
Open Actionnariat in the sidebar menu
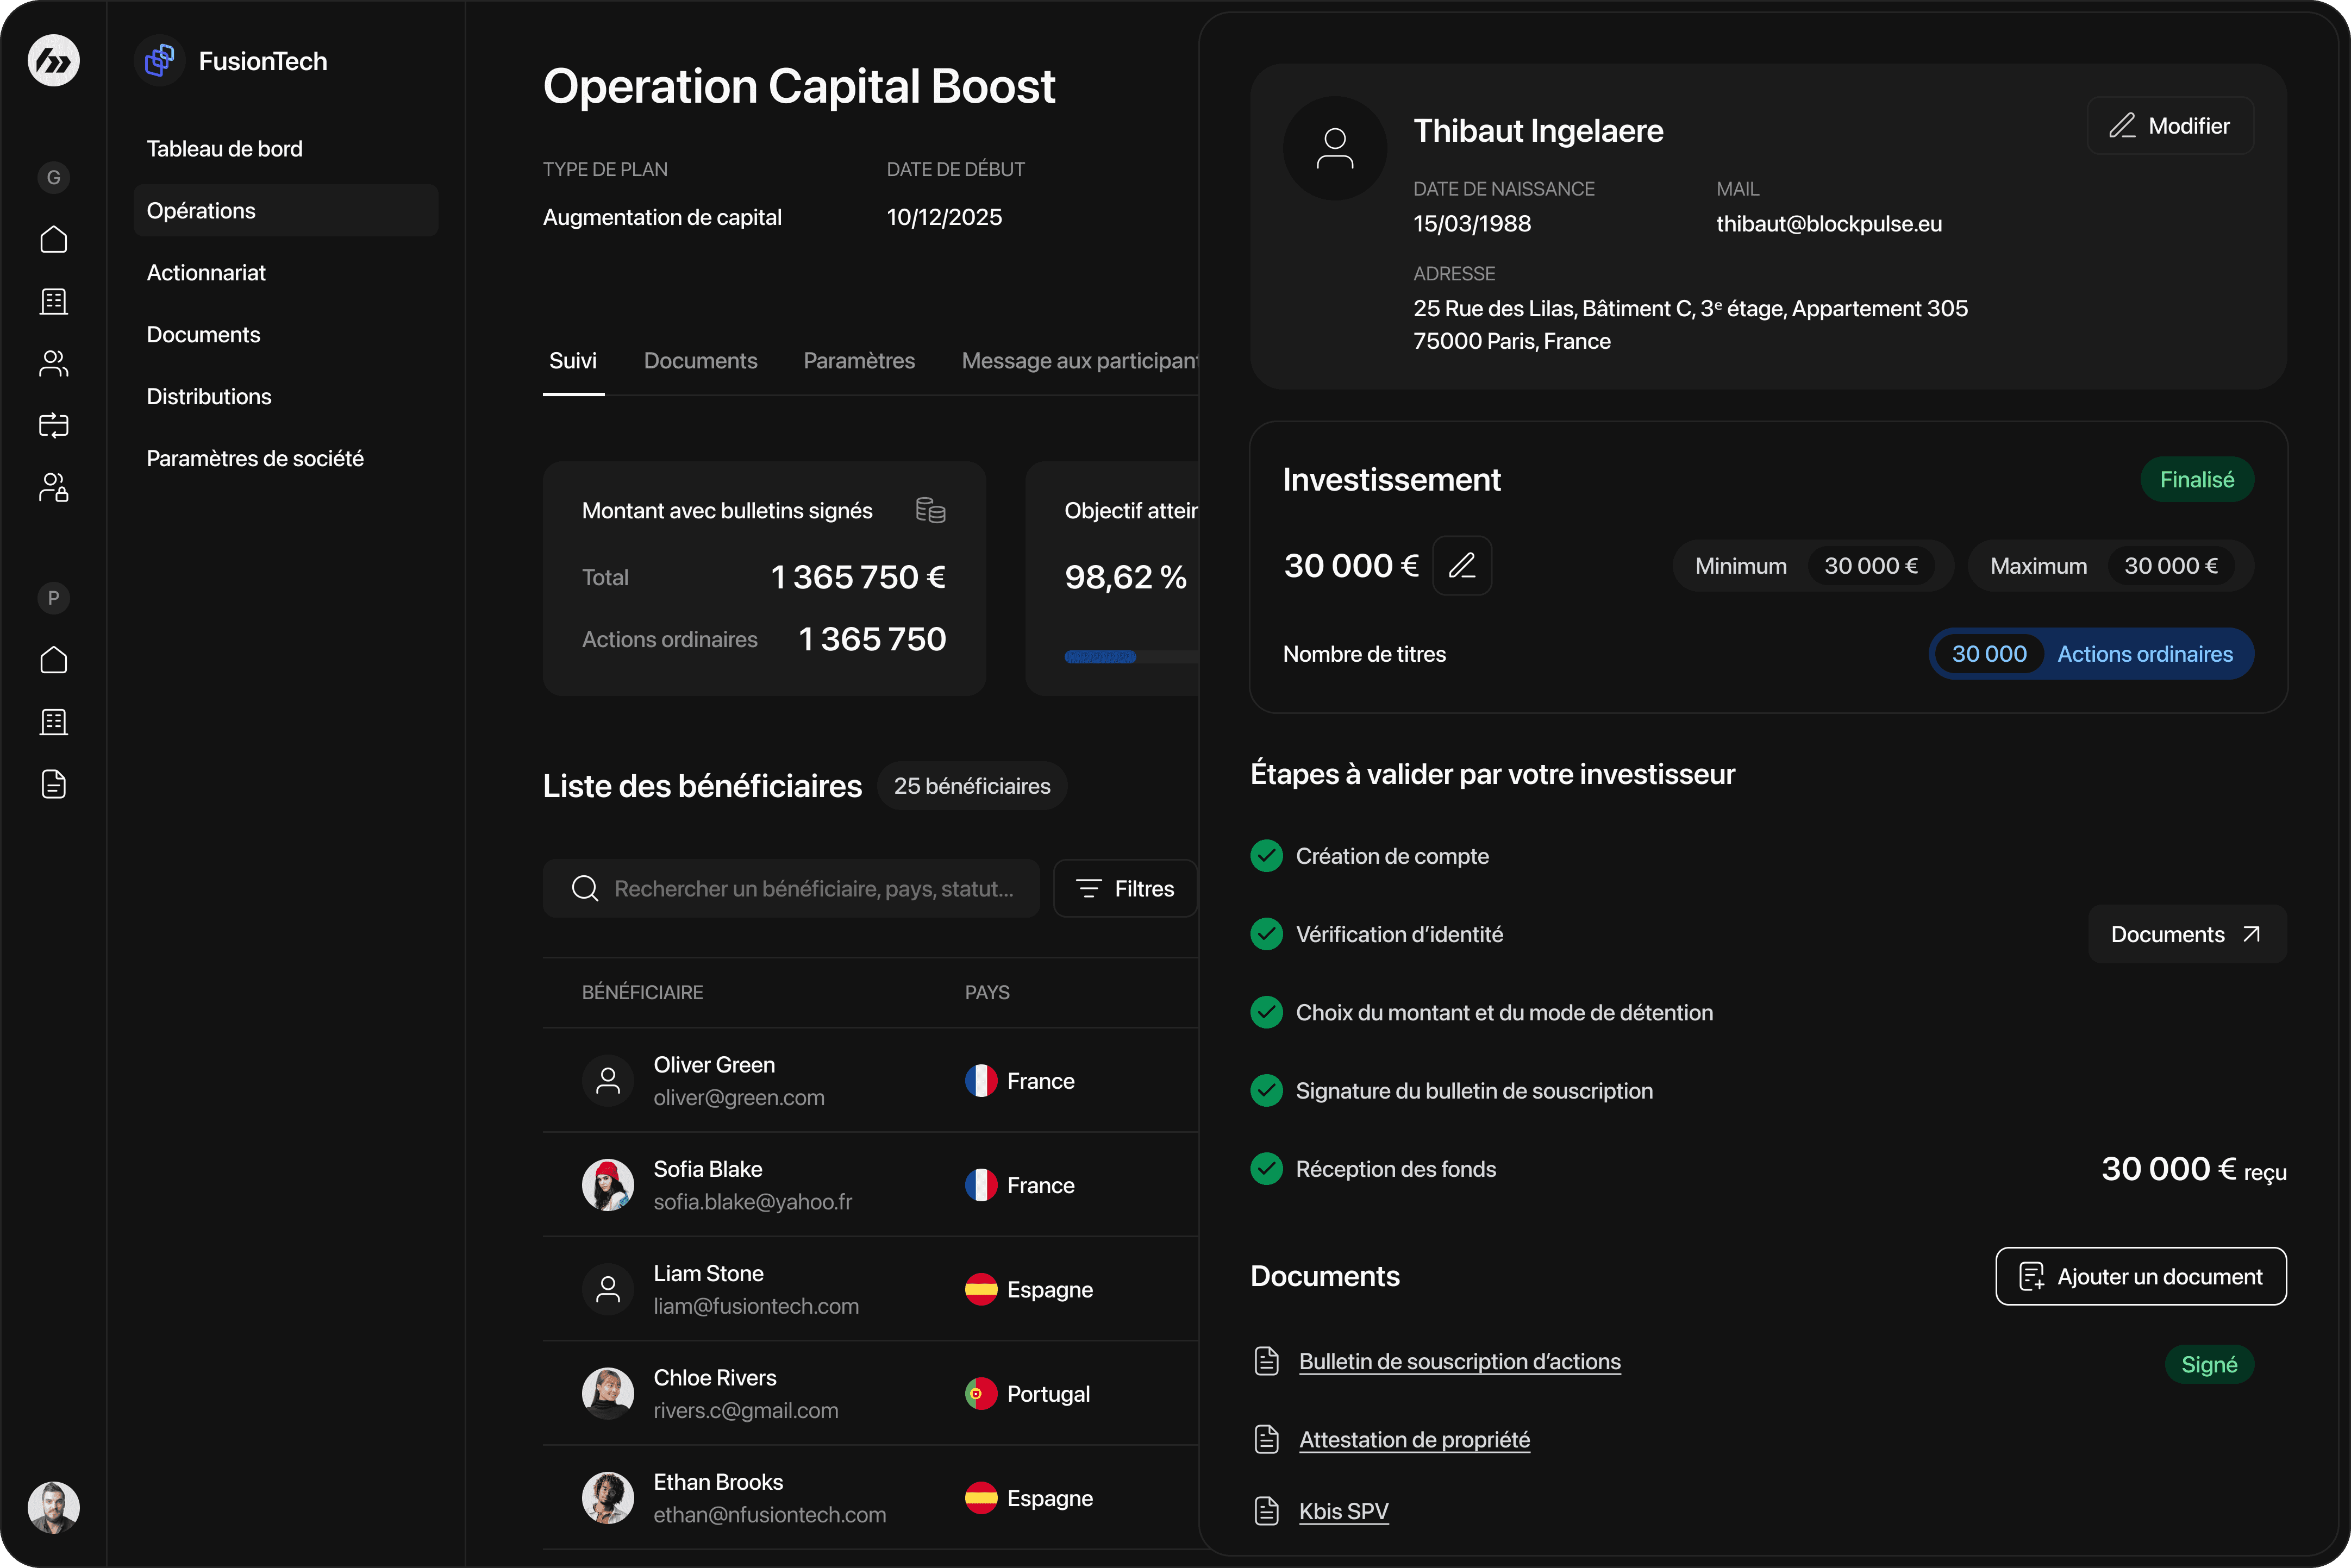tap(206, 273)
